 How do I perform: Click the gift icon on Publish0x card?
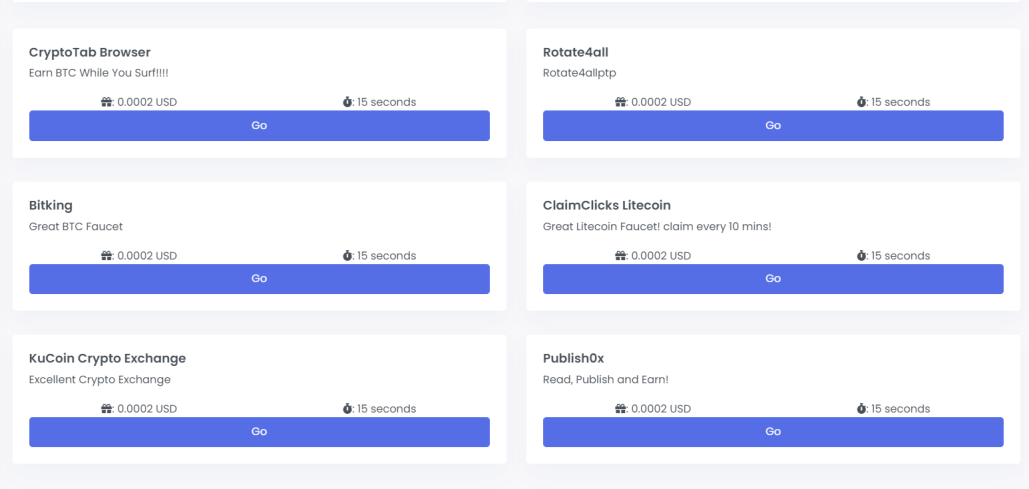click(621, 408)
